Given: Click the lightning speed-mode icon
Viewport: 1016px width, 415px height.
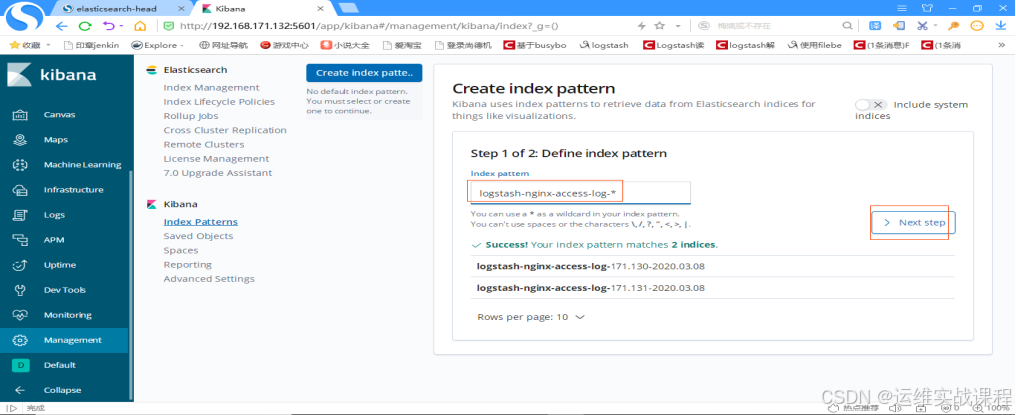Looking at the screenshot, I should click(641, 26).
